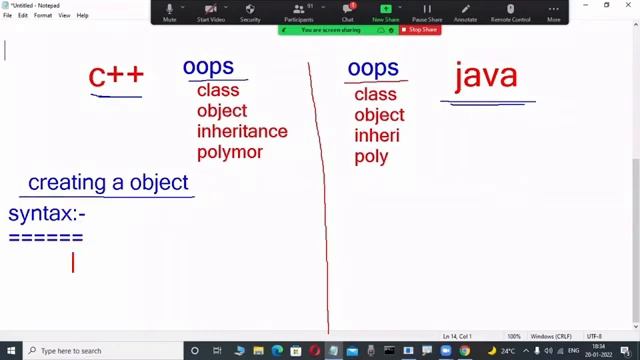Image resolution: width=640 pixels, height=360 pixels.
Task: Mute the microphone in Zoom toolbar
Action: click(x=169, y=12)
